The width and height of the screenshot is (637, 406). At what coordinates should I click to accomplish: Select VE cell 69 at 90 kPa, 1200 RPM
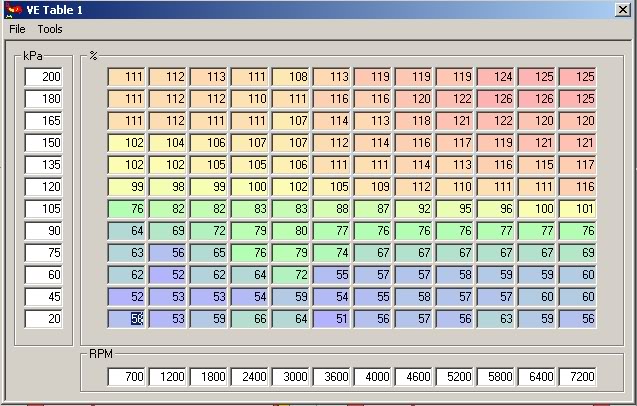coord(167,230)
